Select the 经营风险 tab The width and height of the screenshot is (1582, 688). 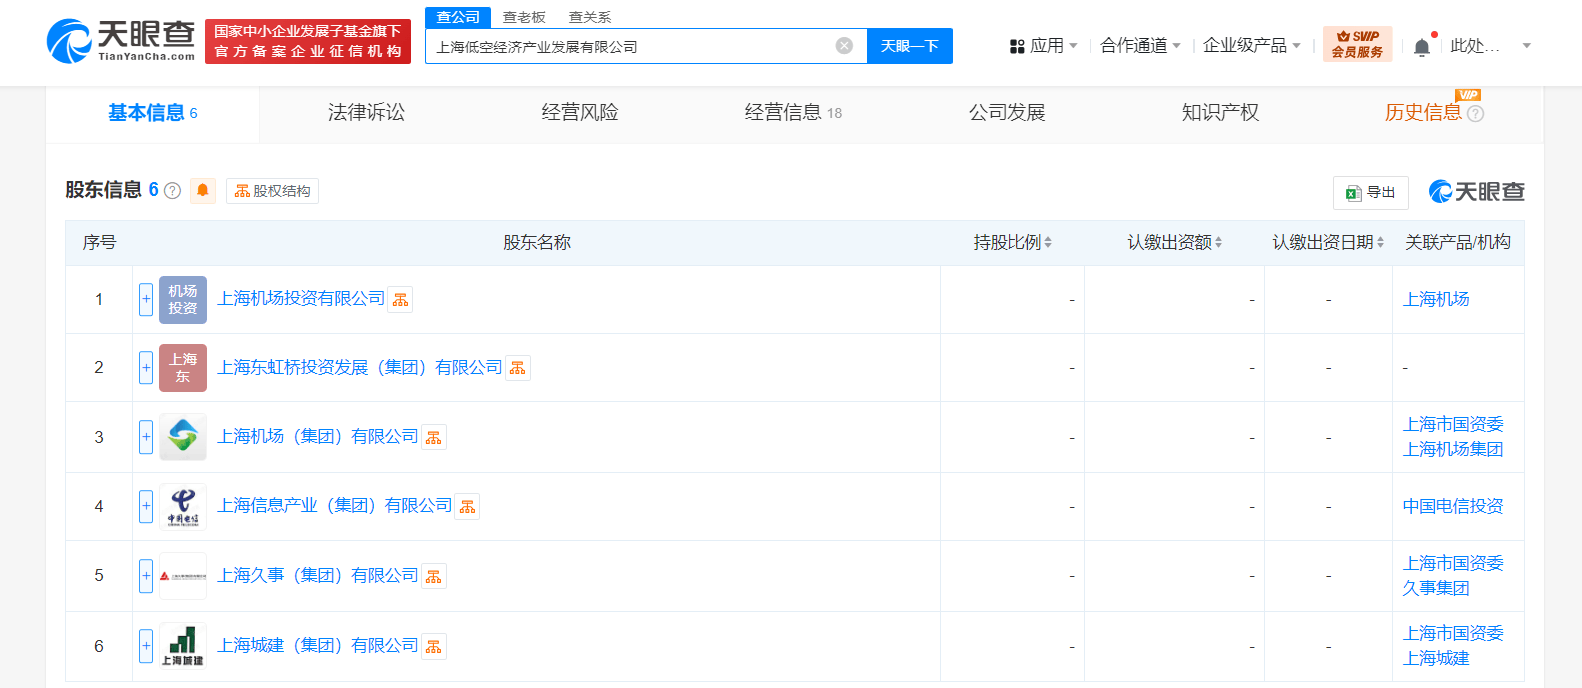[580, 113]
